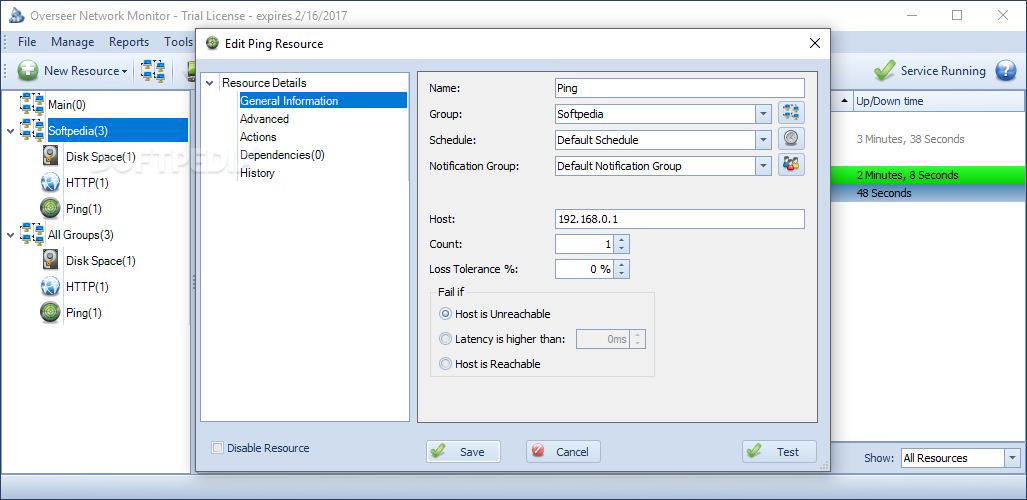Click the New Resource plus icon
Viewport: 1027px width, 500px height.
(28, 71)
